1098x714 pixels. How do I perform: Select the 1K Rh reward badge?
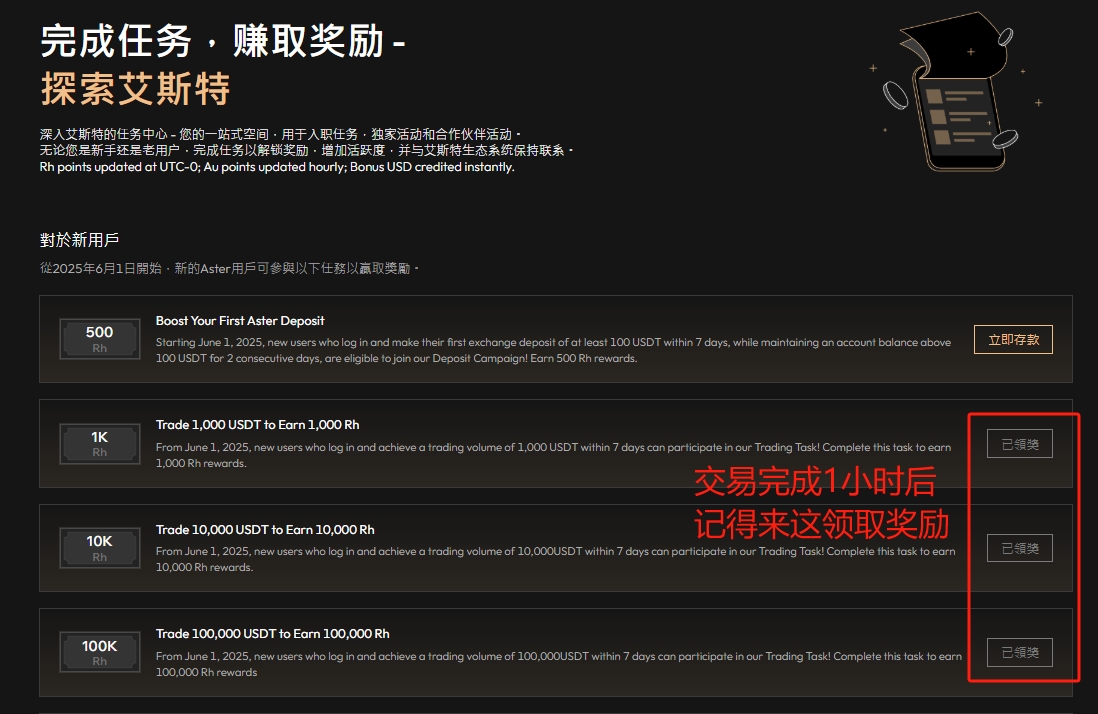(99, 443)
